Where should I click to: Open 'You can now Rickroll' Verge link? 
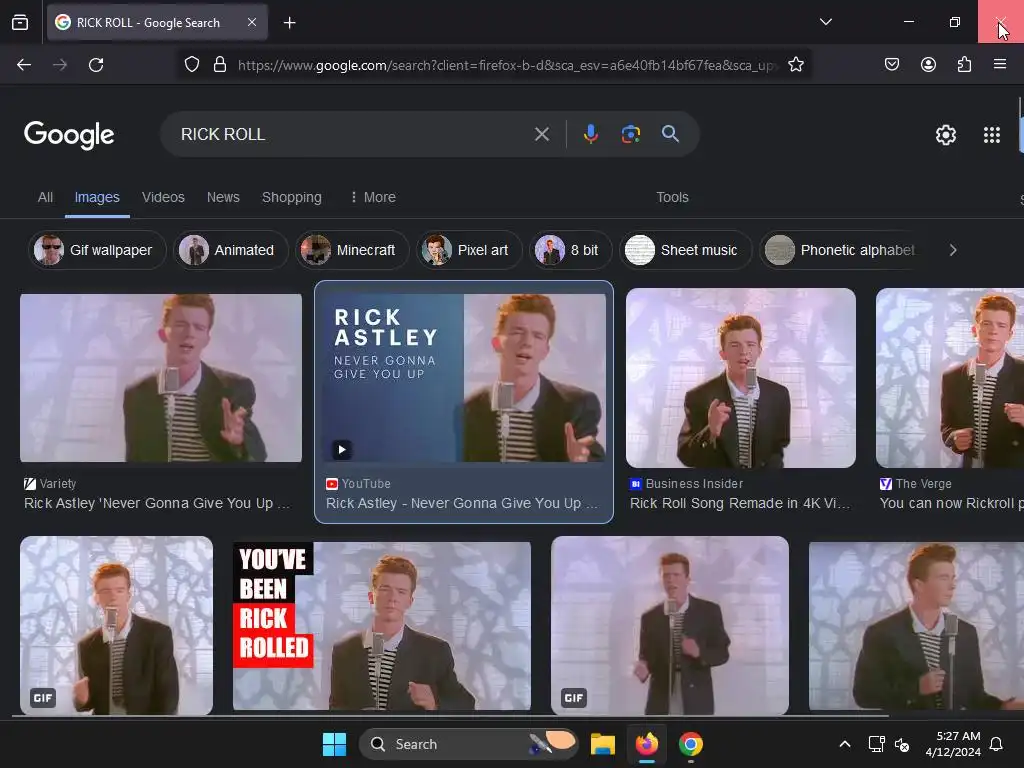(x=952, y=504)
